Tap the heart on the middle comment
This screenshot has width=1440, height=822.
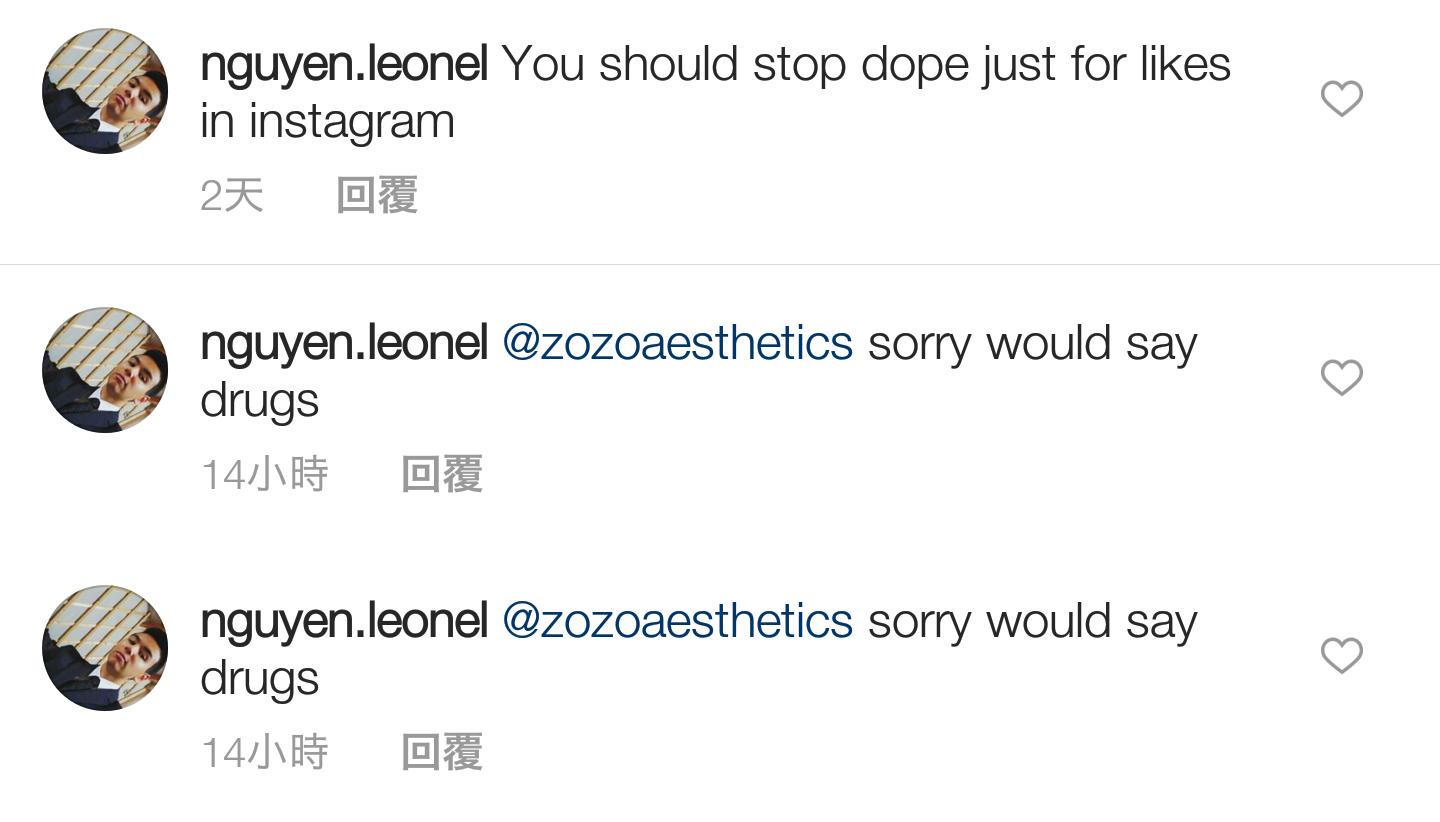[1341, 377]
